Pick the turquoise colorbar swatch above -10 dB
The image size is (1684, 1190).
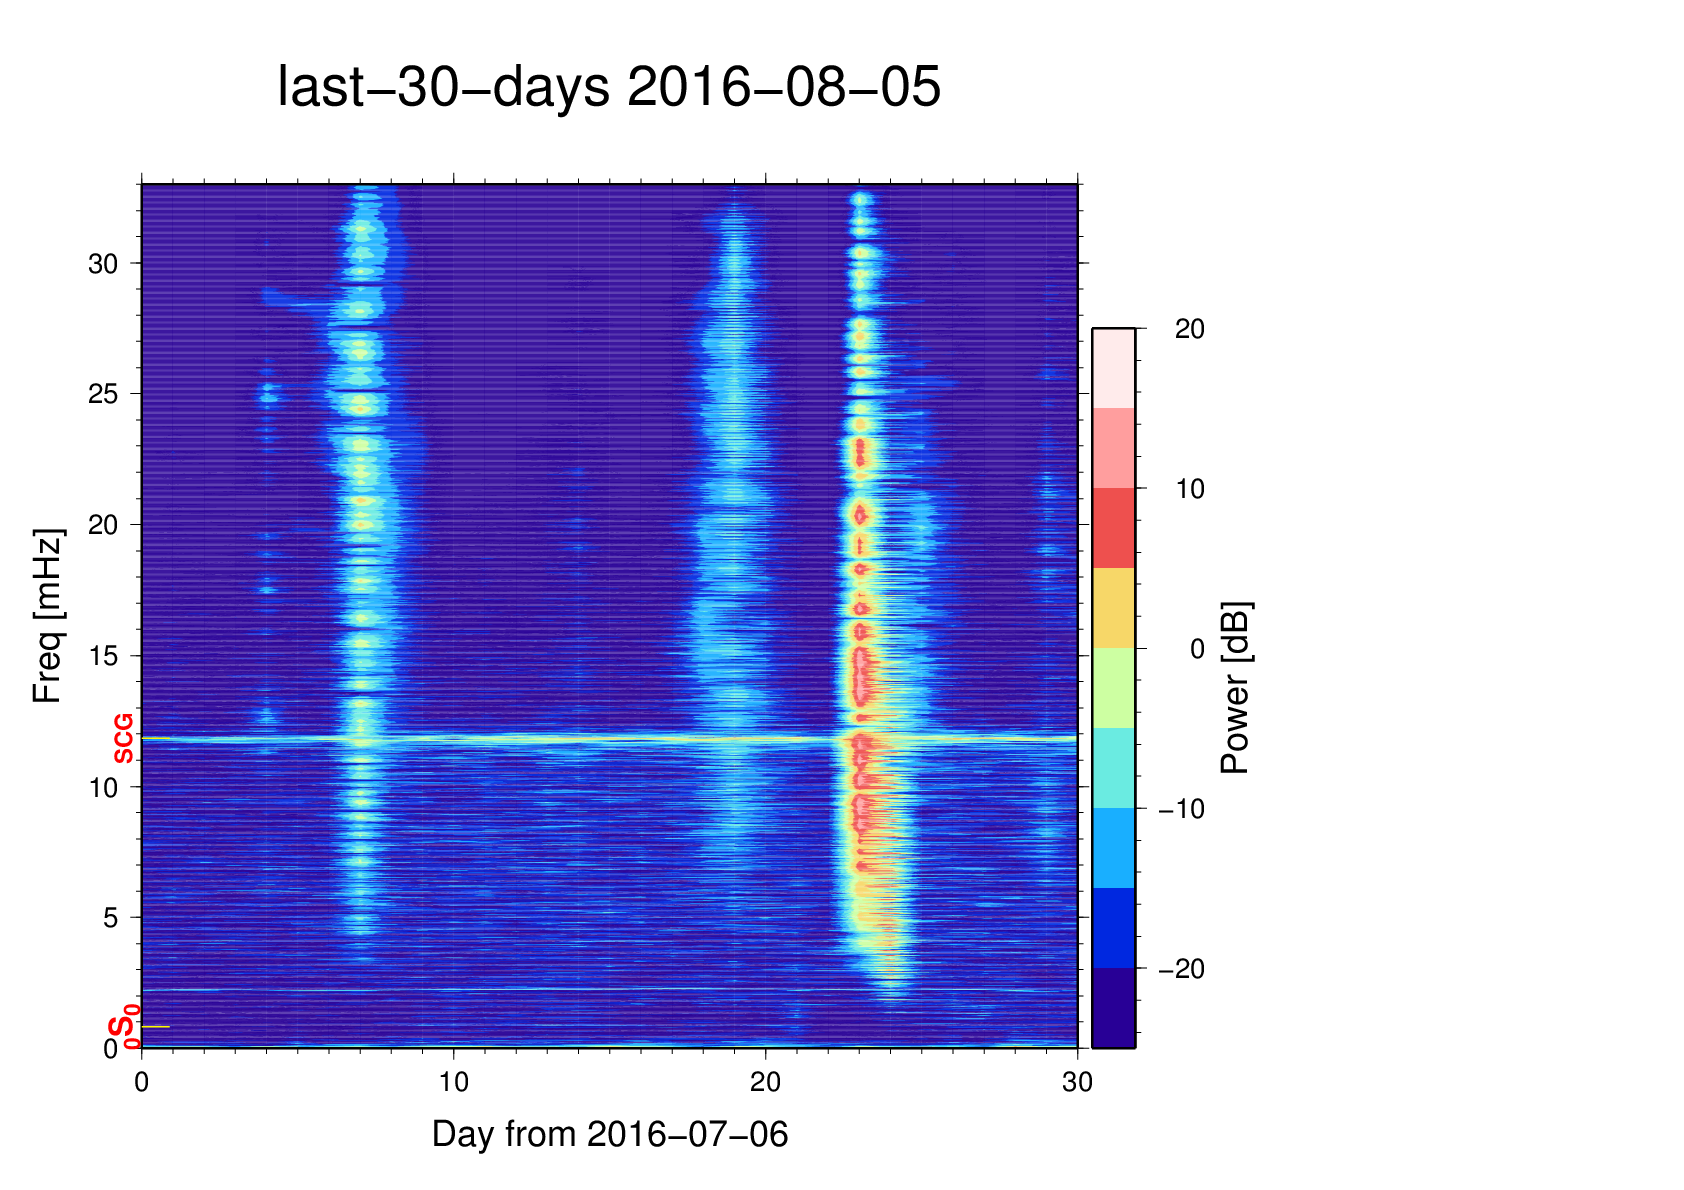tap(1113, 768)
